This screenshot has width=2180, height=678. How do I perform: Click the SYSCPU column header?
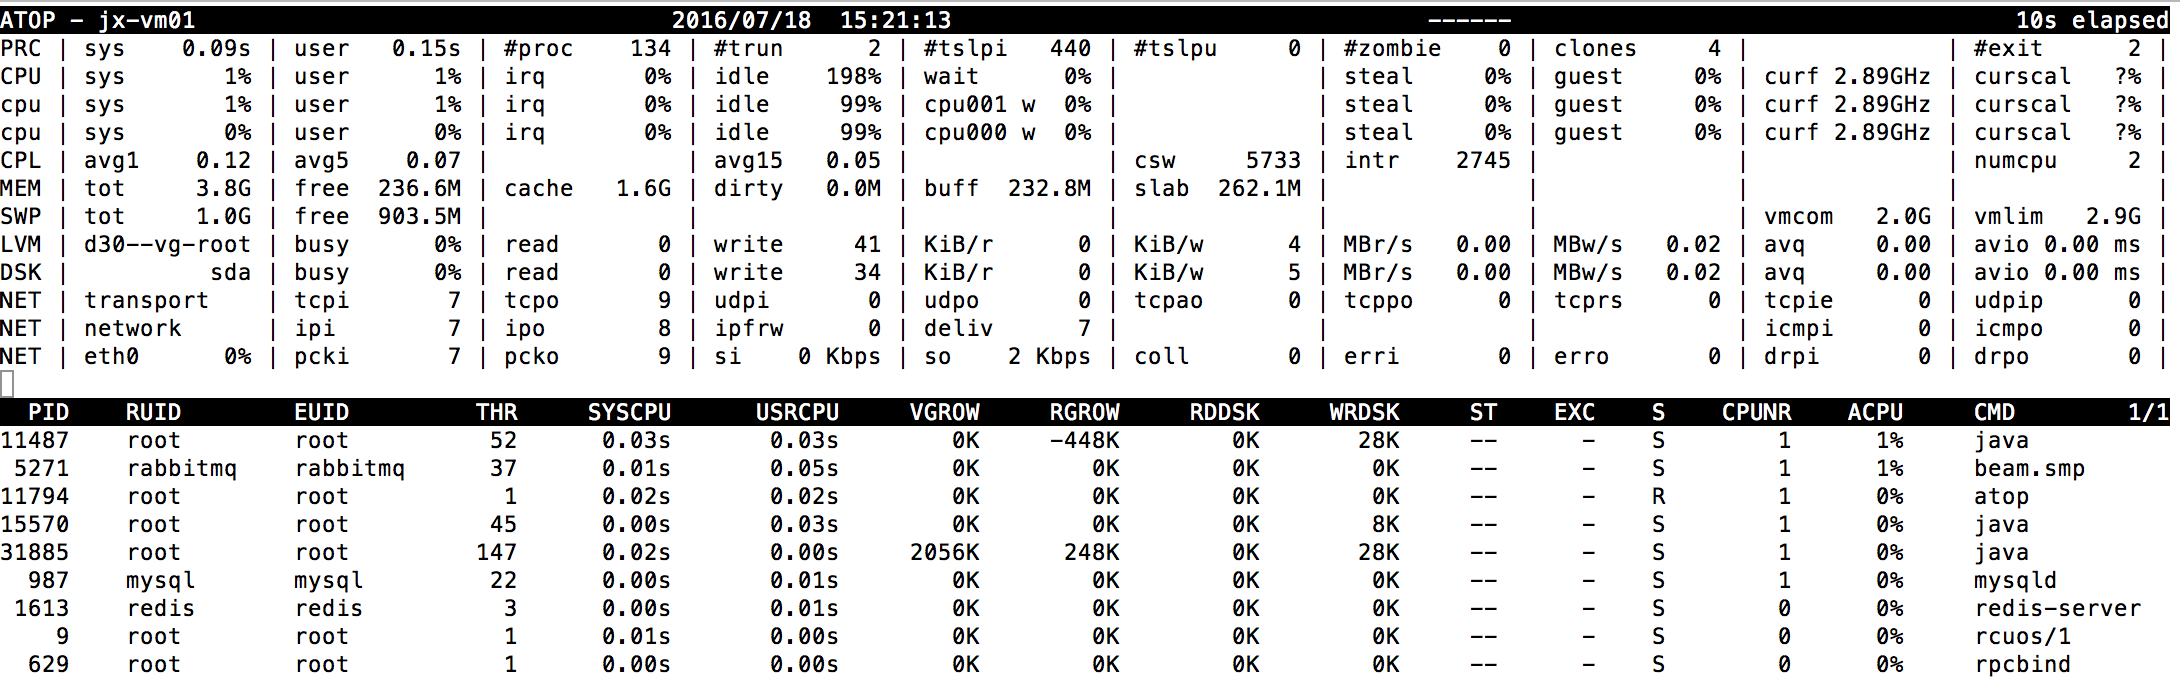pyautogui.click(x=629, y=412)
